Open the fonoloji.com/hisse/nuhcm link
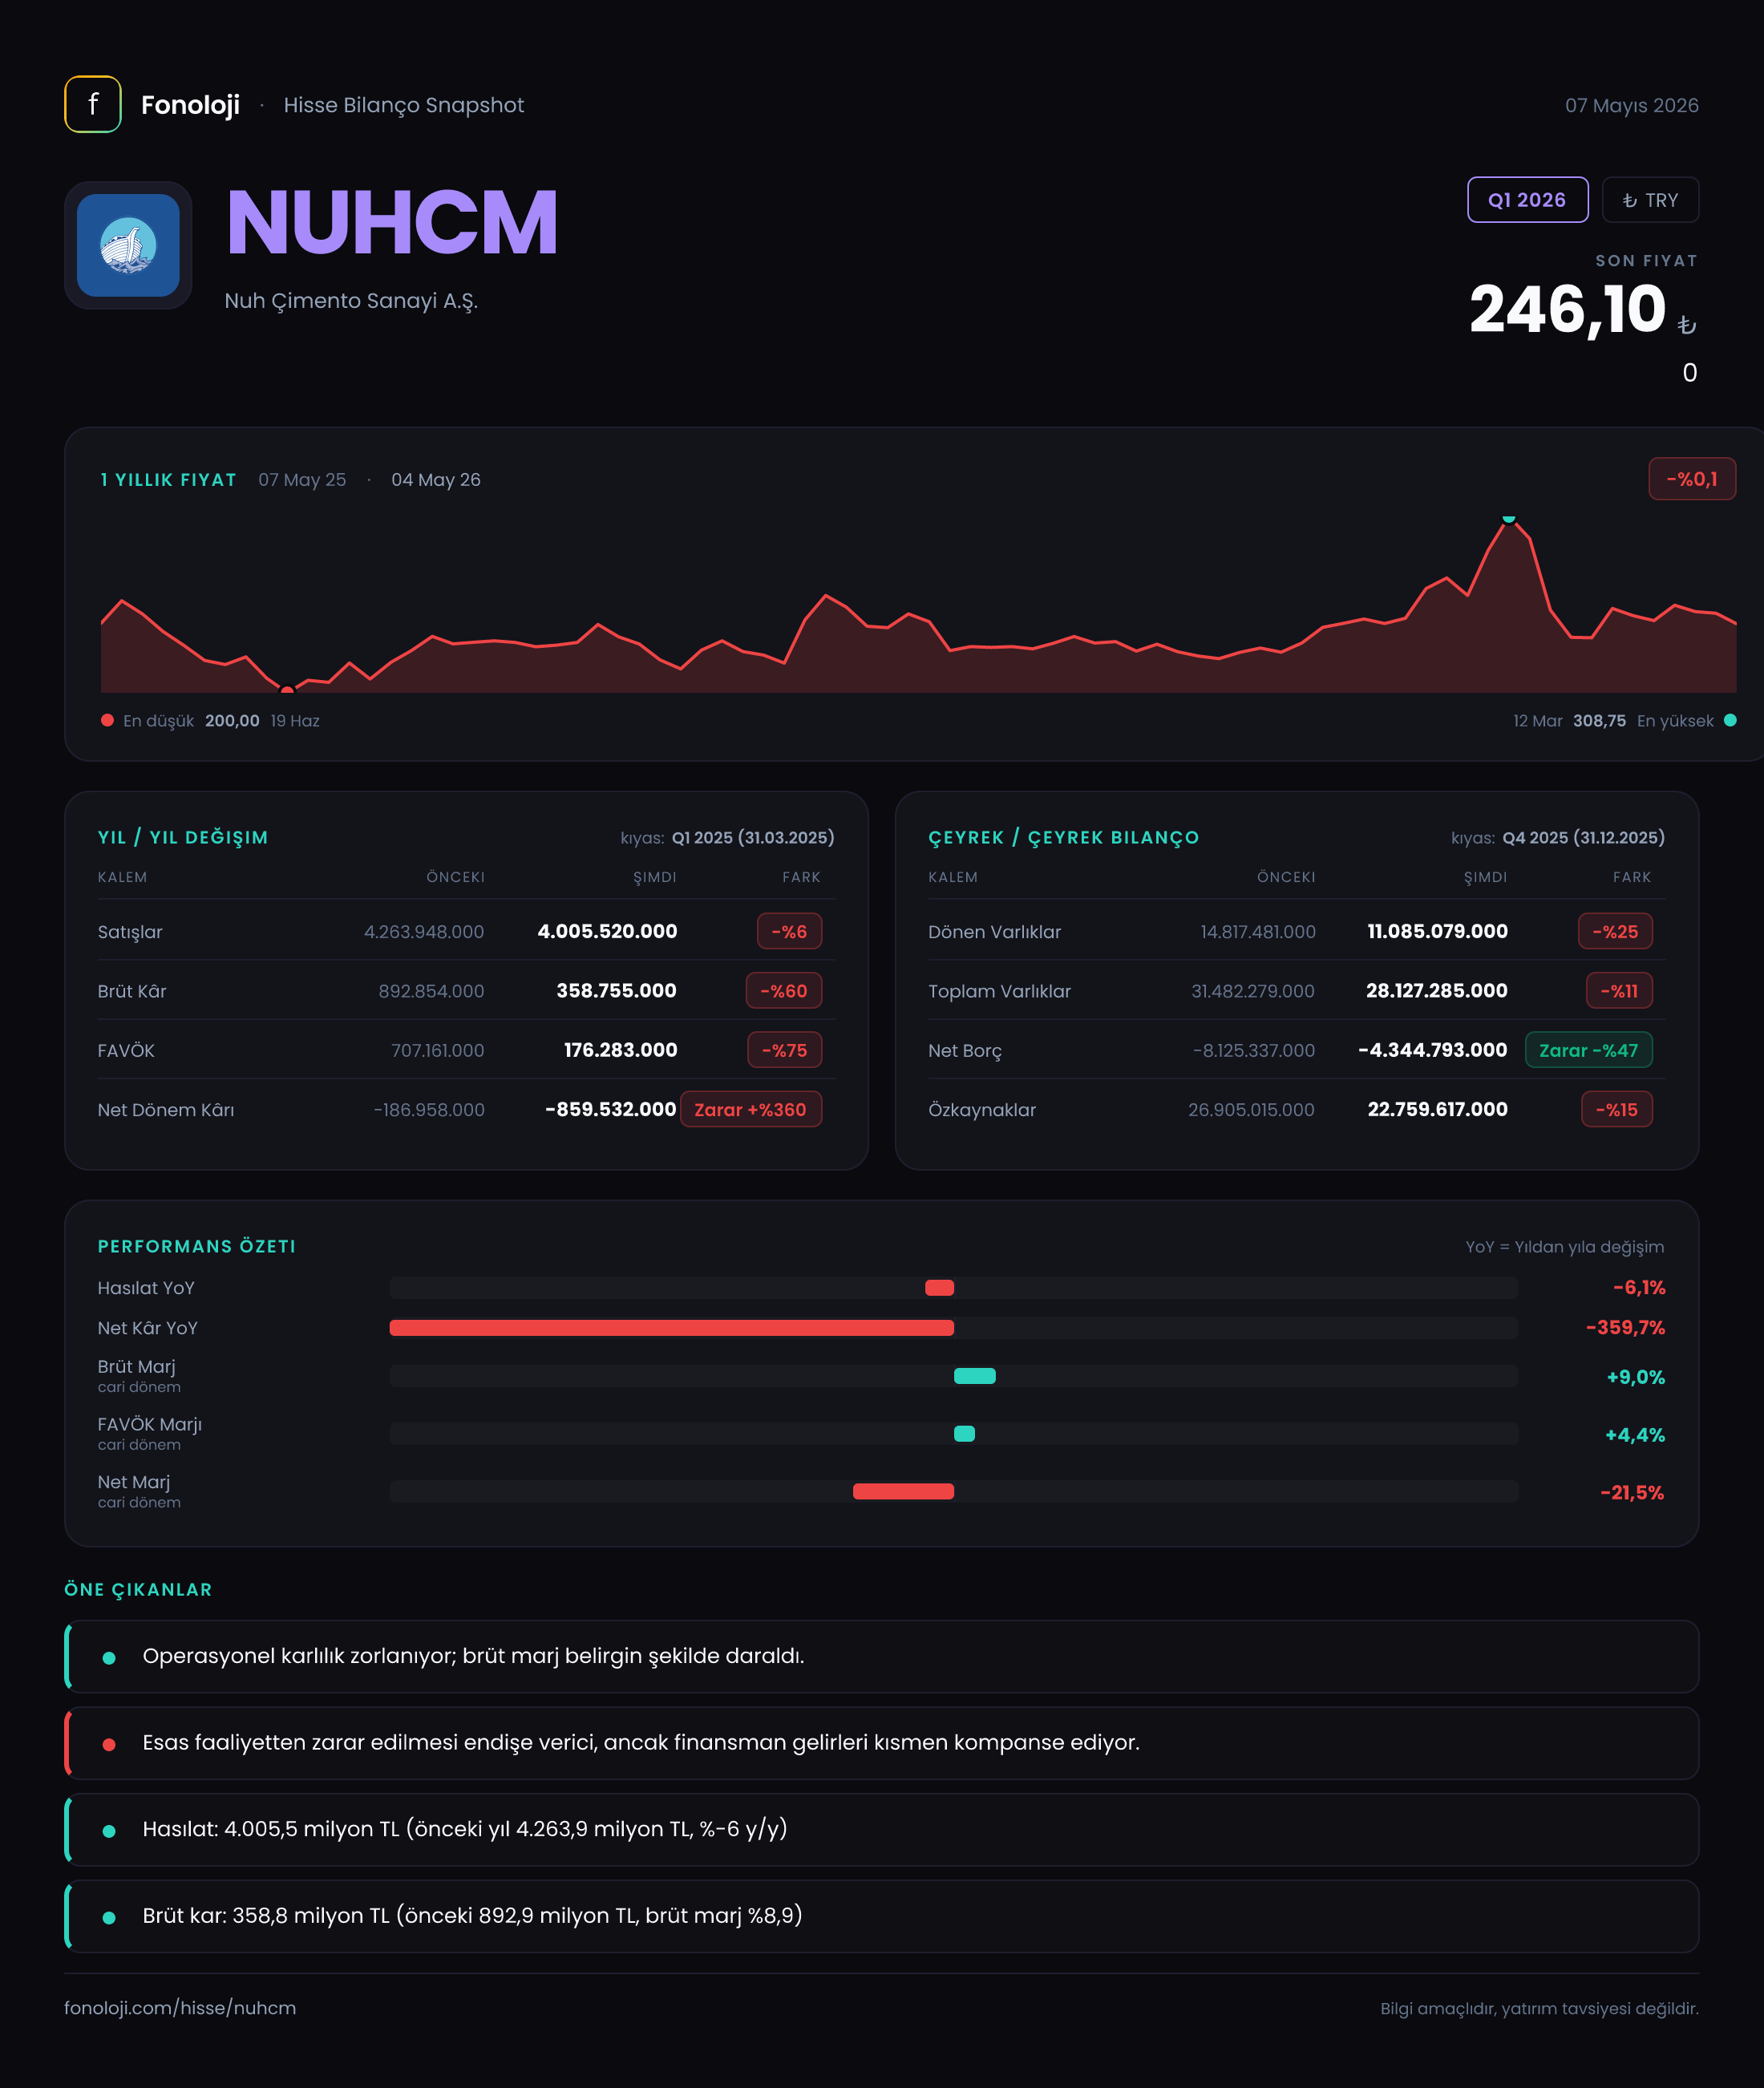Viewport: 1764px width, 2088px height. pos(180,2008)
